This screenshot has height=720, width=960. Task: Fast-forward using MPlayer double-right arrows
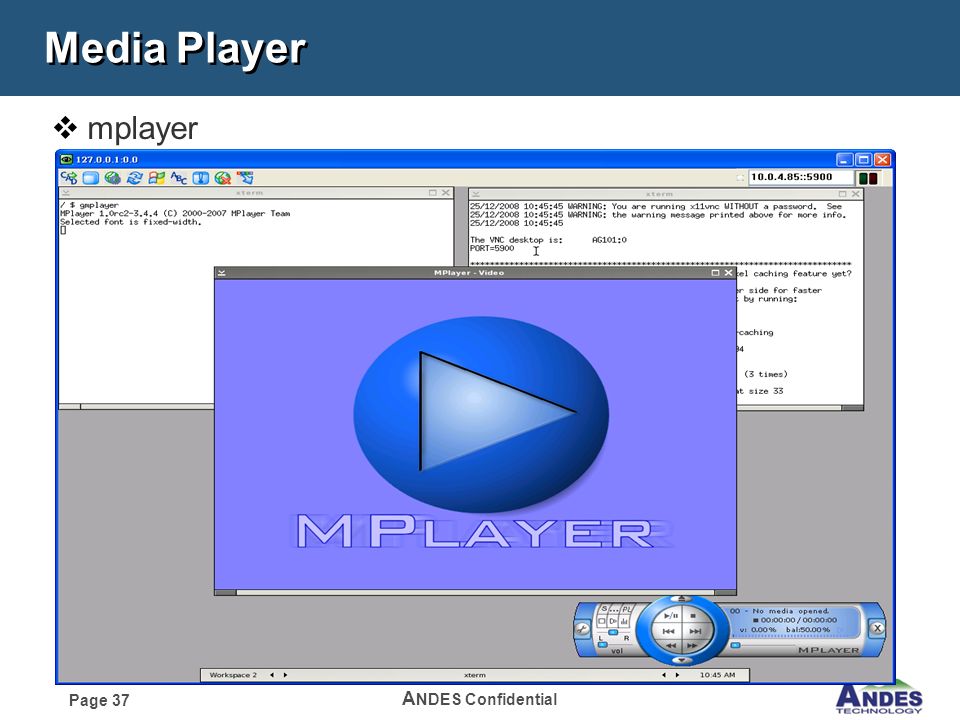692,646
